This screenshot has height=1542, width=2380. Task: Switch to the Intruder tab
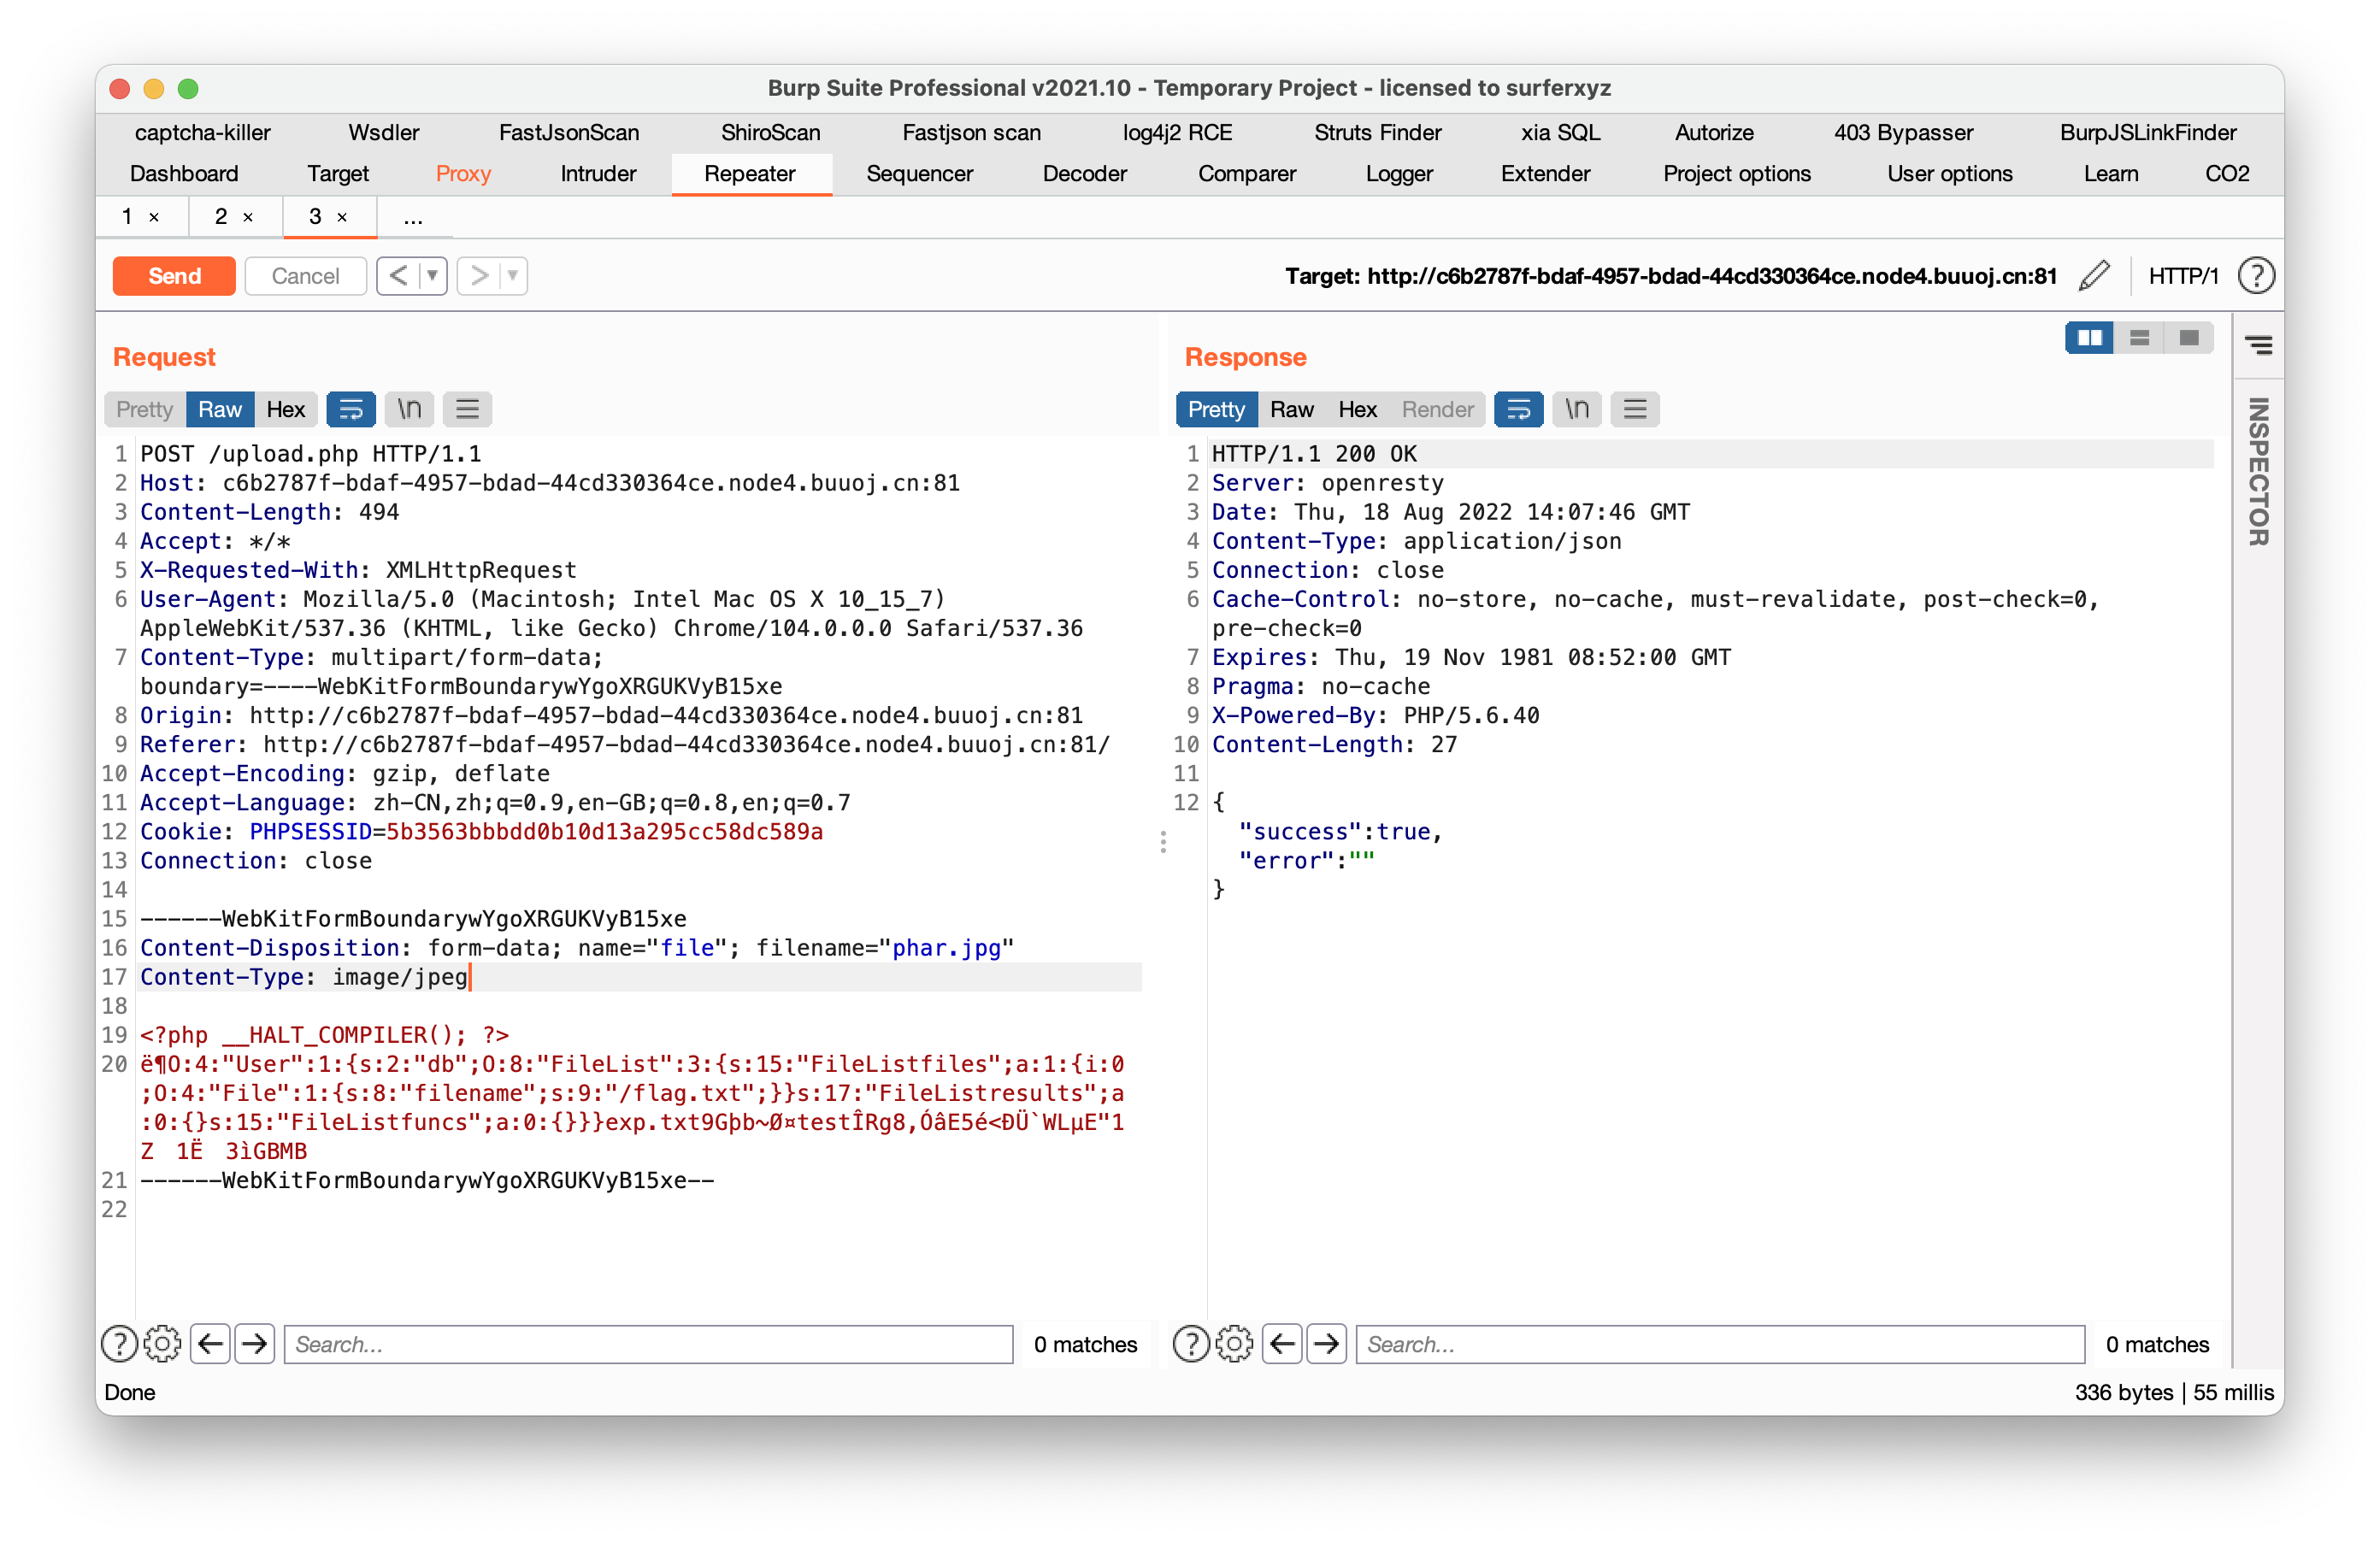(x=598, y=174)
